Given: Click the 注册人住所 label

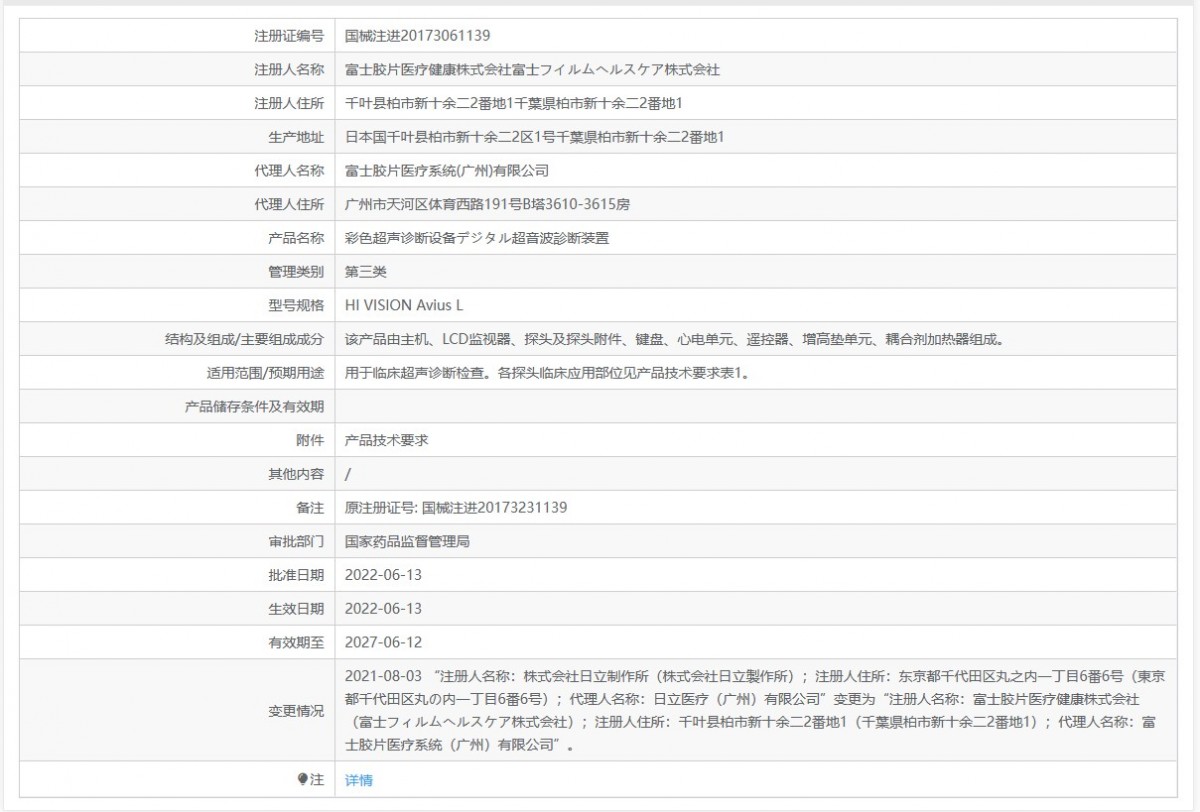Looking at the screenshot, I should click(x=289, y=103).
